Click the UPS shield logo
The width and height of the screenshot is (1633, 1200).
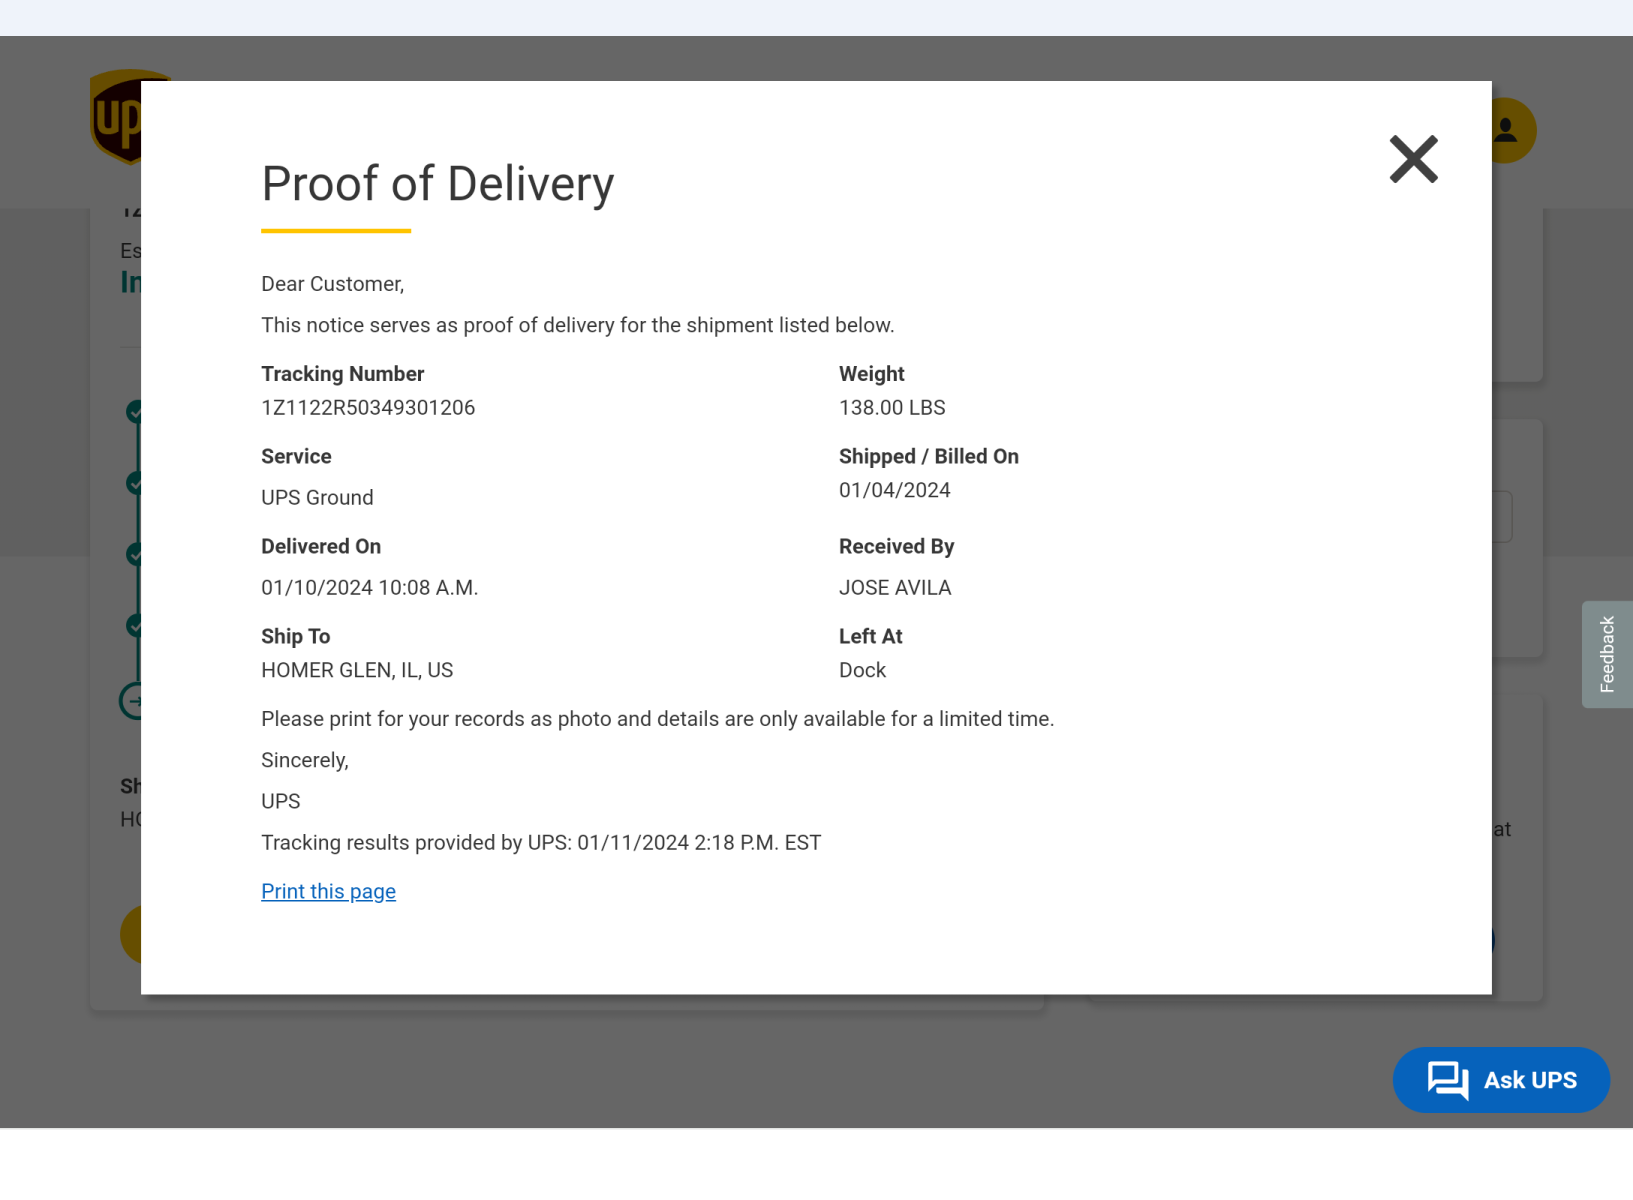[115, 116]
